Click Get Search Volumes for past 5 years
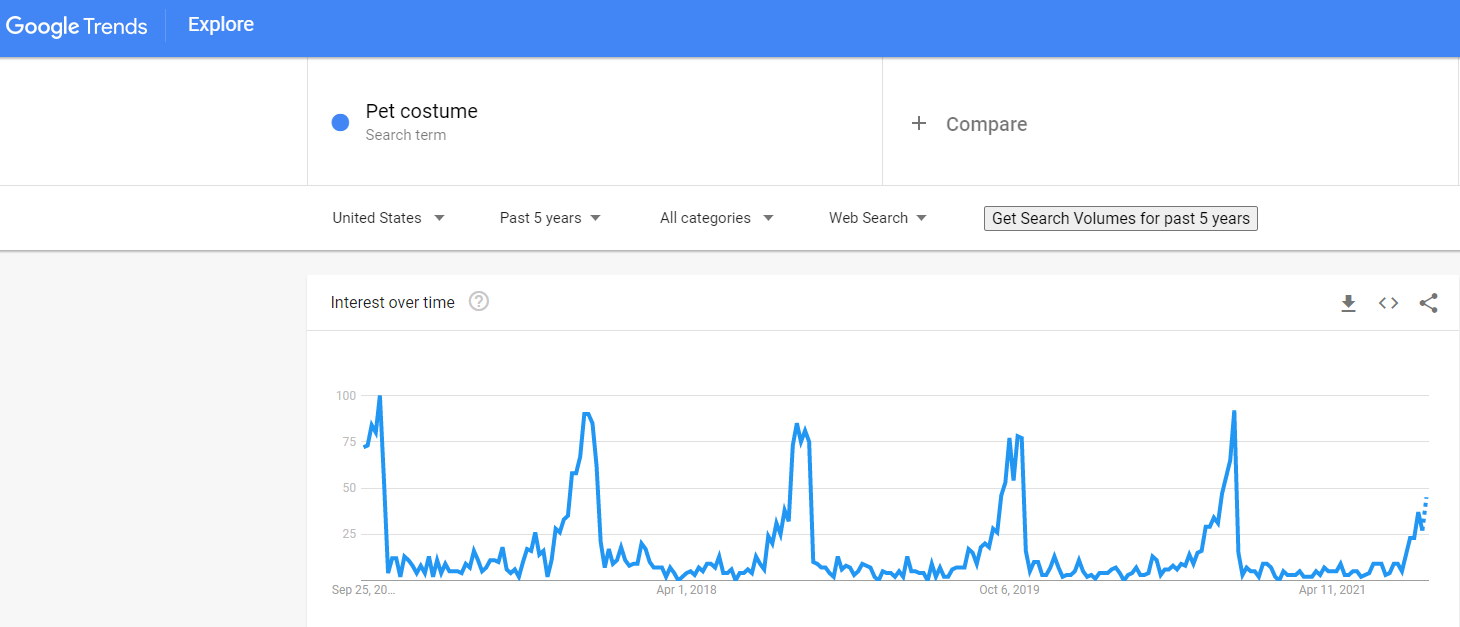 click(x=1121, y=218)
